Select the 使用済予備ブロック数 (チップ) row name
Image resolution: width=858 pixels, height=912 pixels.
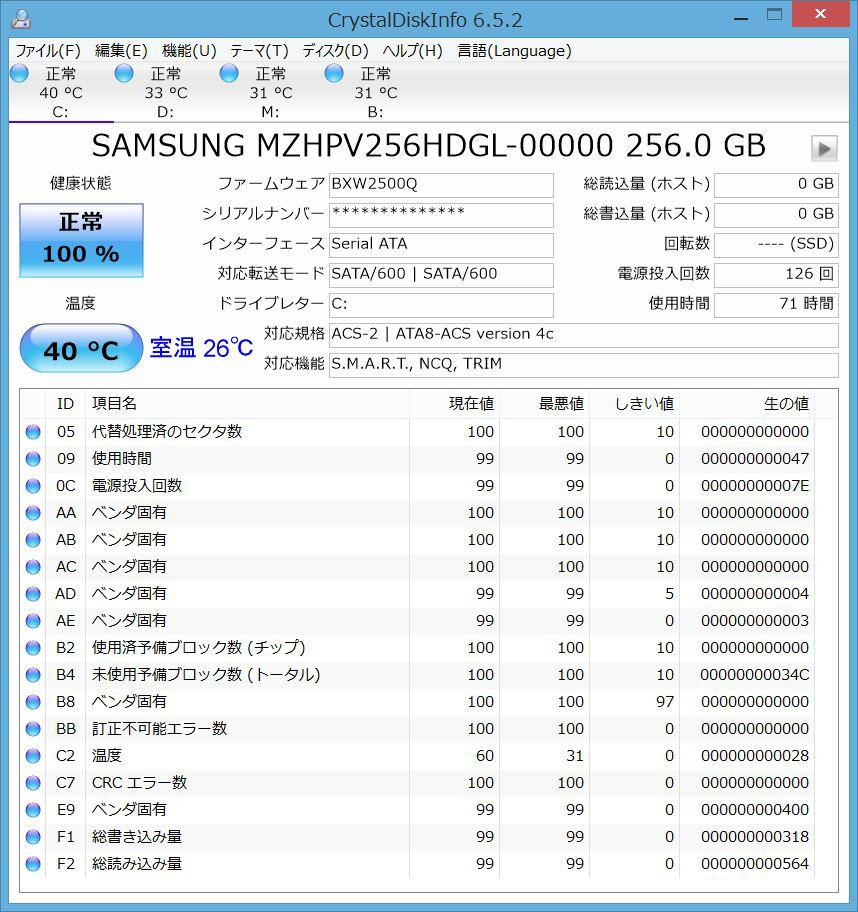click(198, 648)
